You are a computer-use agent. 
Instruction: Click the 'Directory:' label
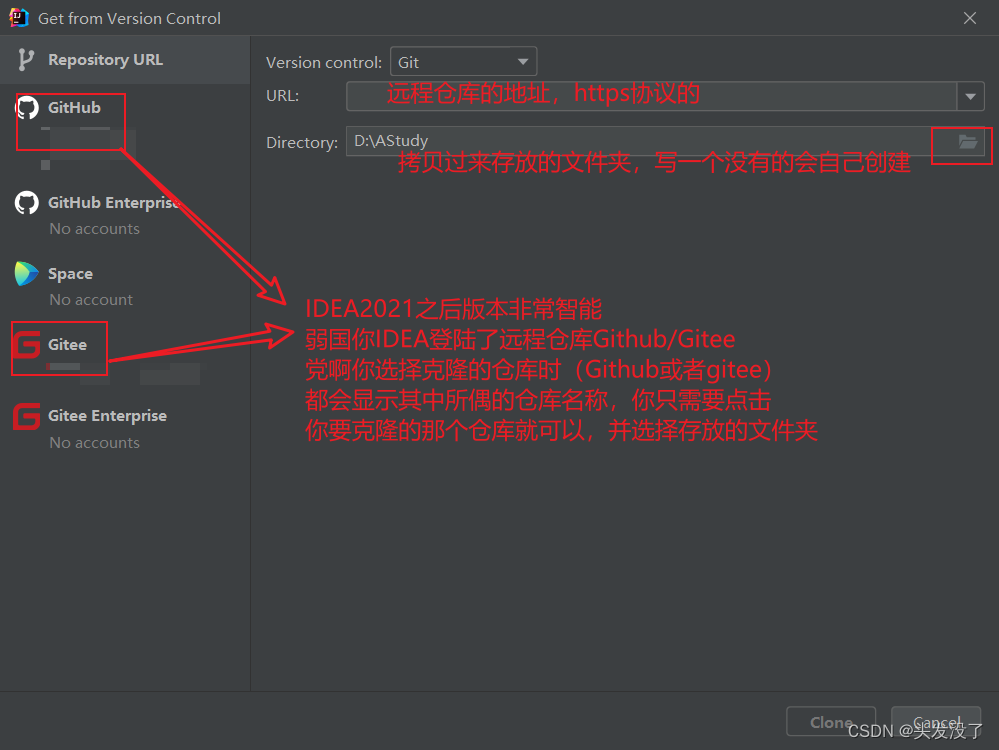point(302,143)
